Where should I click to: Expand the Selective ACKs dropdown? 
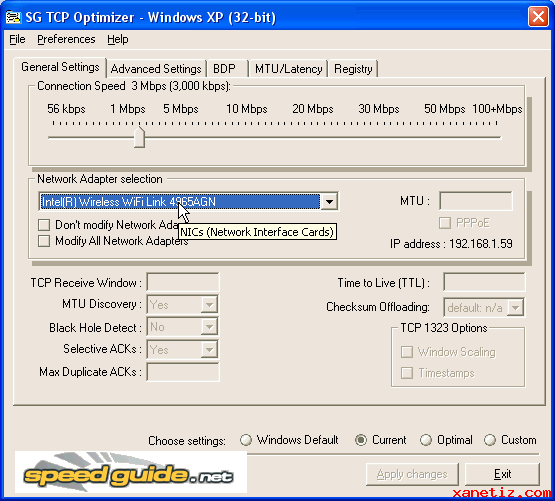(x=209, y=350)
